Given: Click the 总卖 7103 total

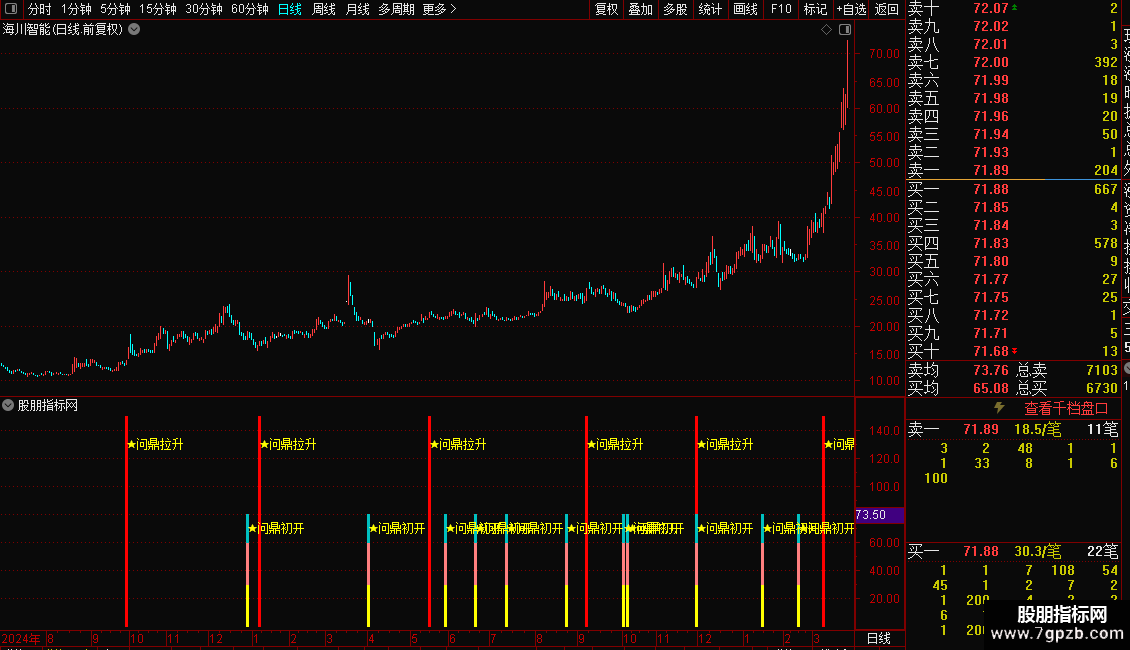Looking at the screenshot, I should point(1102,370).
